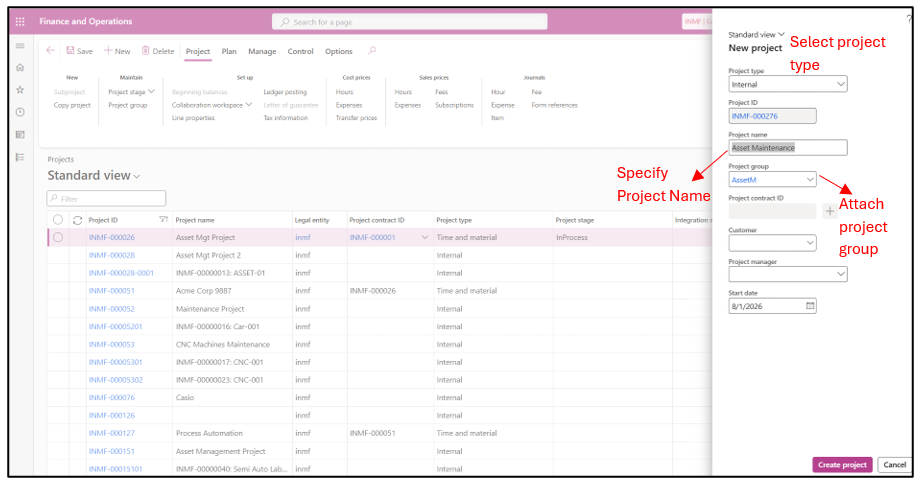The height and width of the screenshot is (480, 915).
Task: Click Project type column header
Action: (454, 220)
